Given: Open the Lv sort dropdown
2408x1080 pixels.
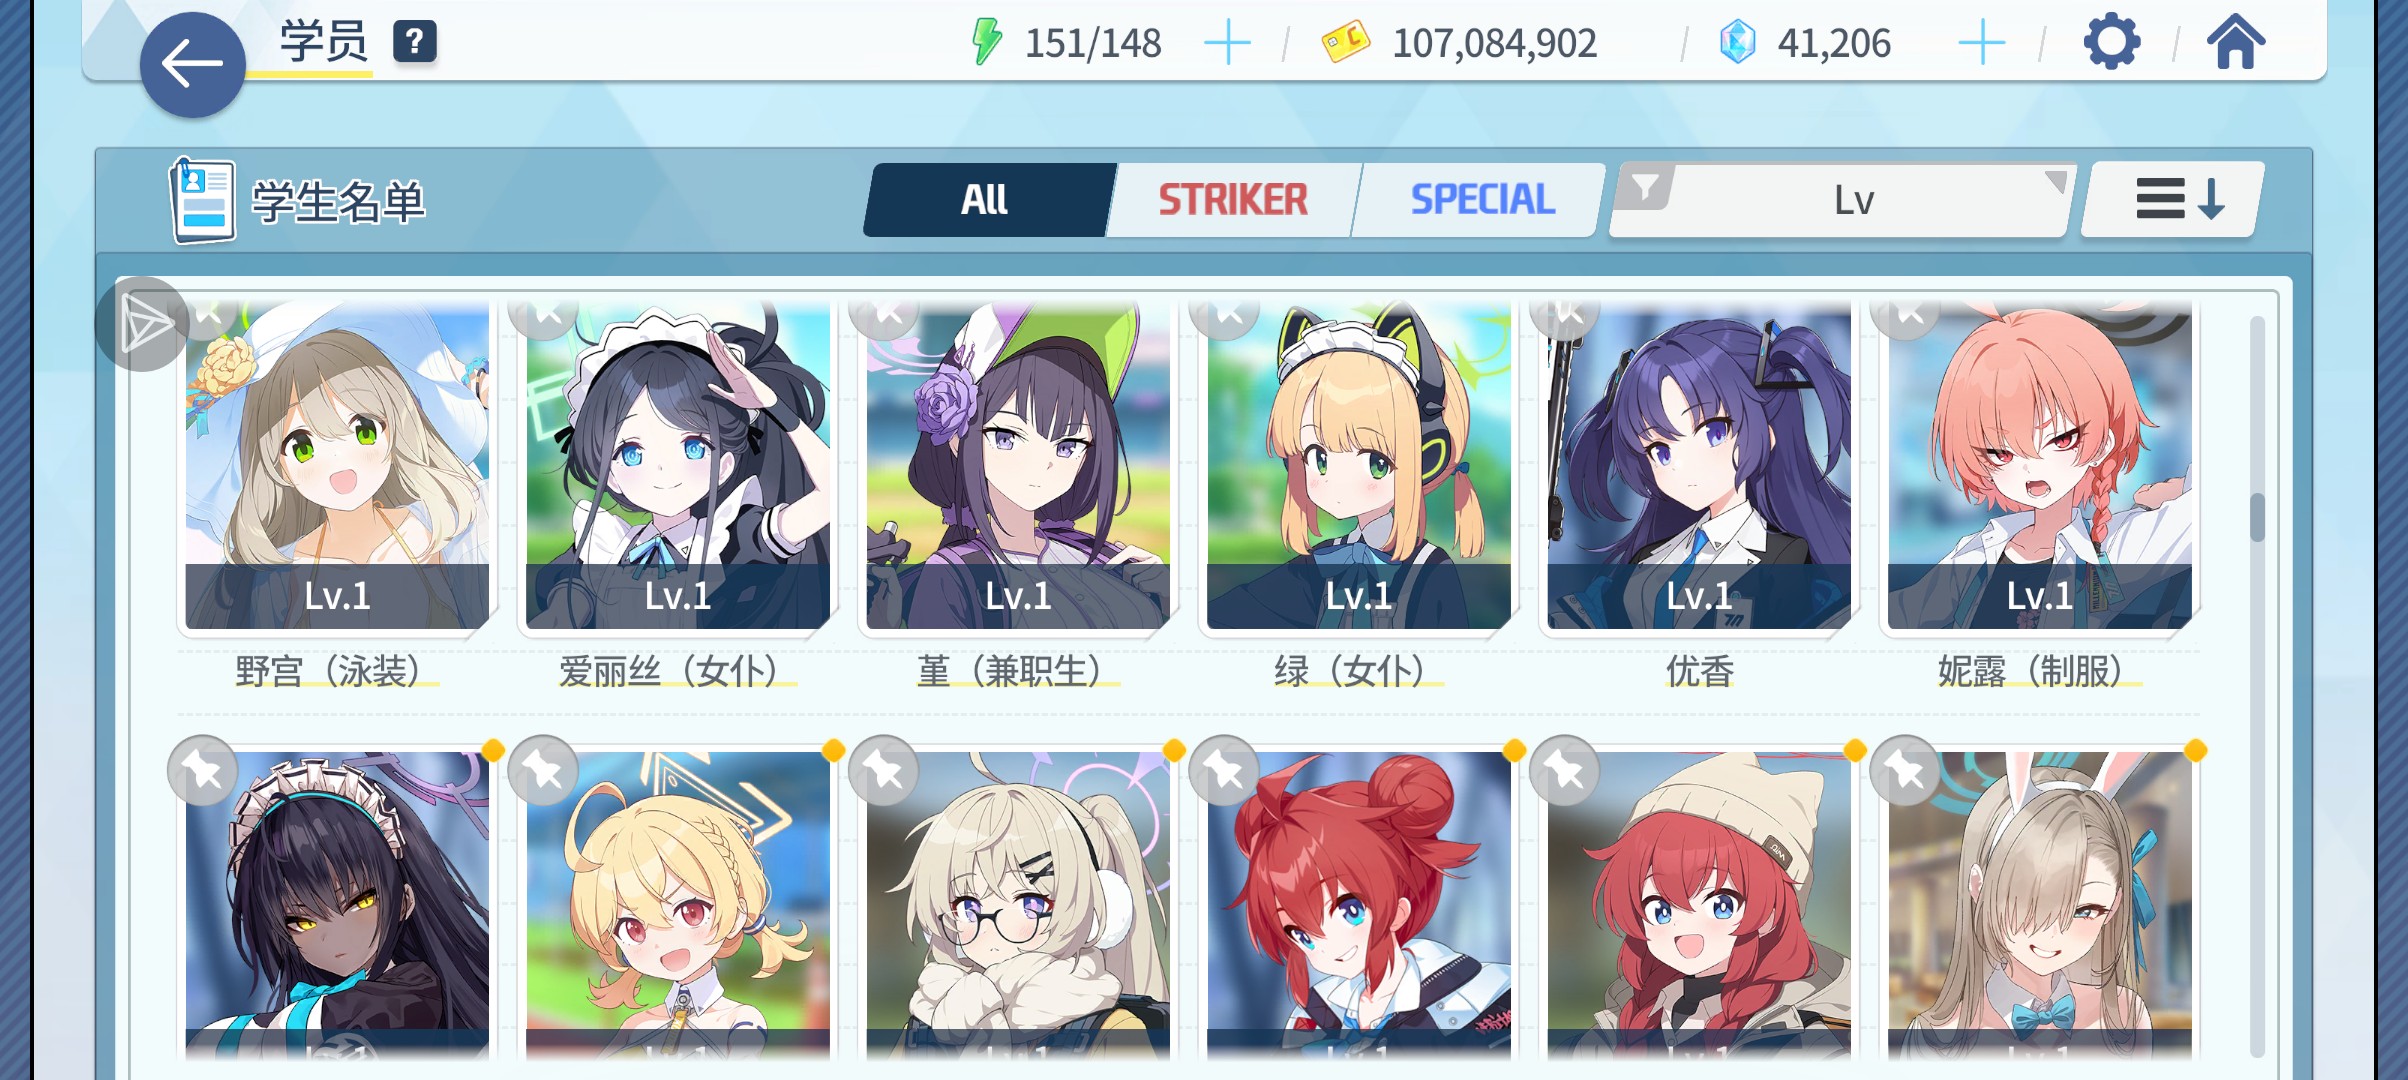Looking at the screenshot, I should click(x=1855, y=201).
